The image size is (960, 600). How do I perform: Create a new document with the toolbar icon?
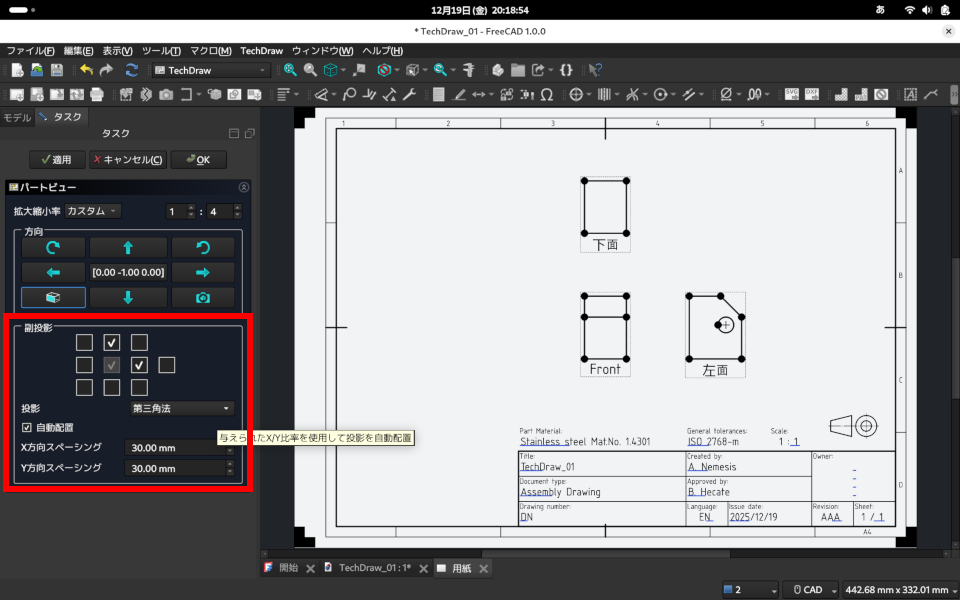coord(17,70)
